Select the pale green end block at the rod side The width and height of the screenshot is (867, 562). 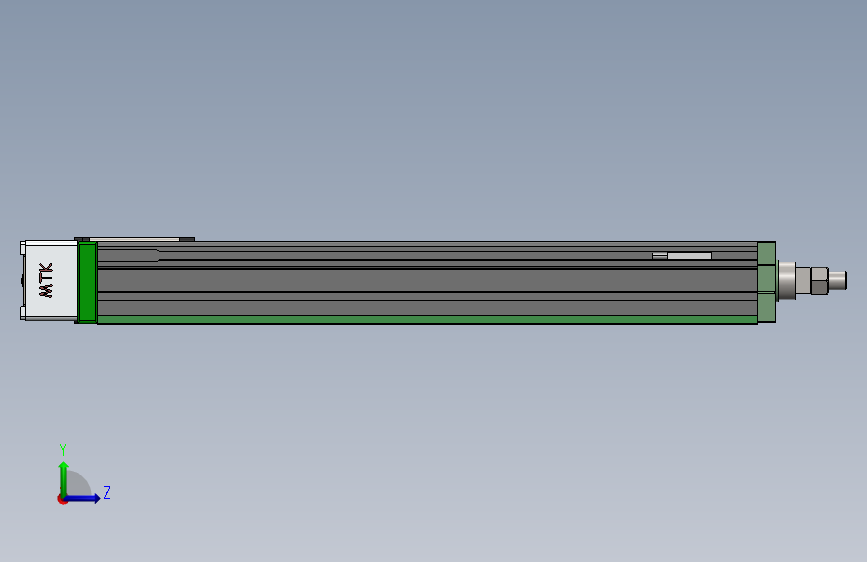tap(766, 282)
